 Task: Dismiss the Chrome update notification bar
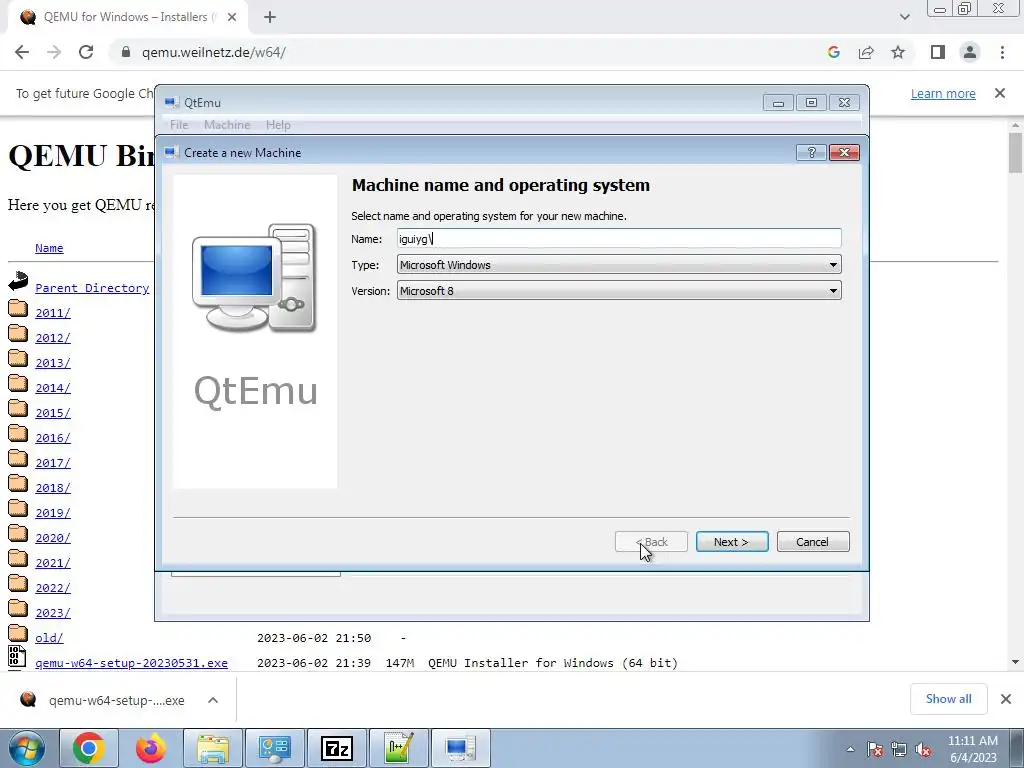1000,93
